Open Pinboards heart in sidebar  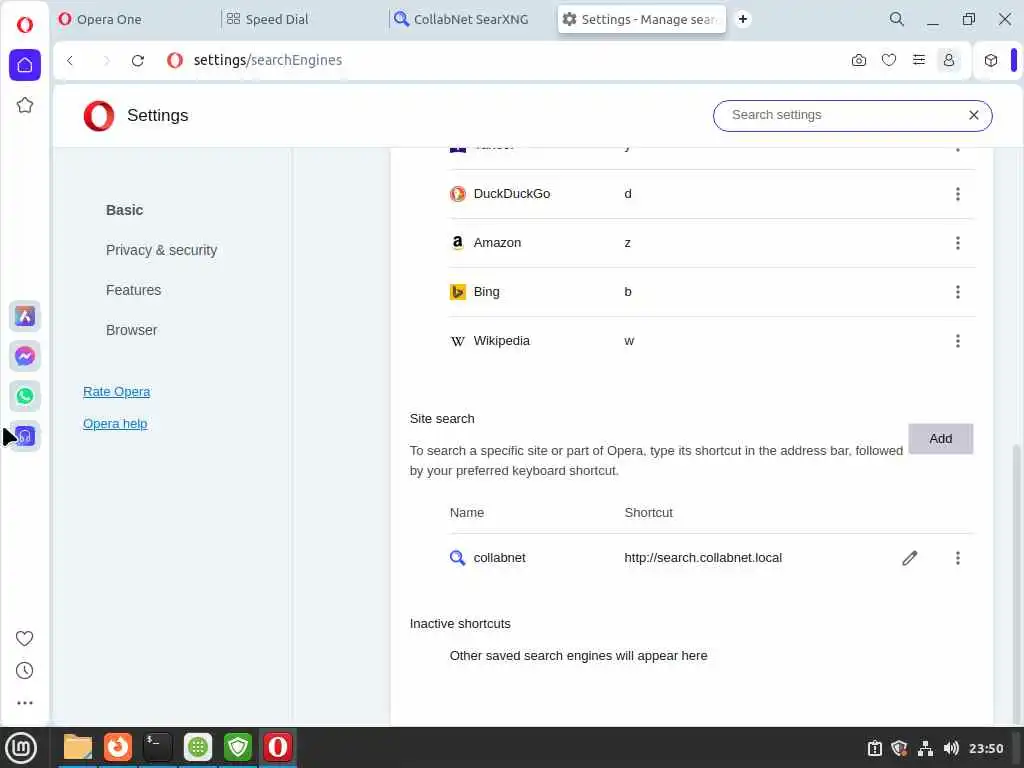(24, 638)
